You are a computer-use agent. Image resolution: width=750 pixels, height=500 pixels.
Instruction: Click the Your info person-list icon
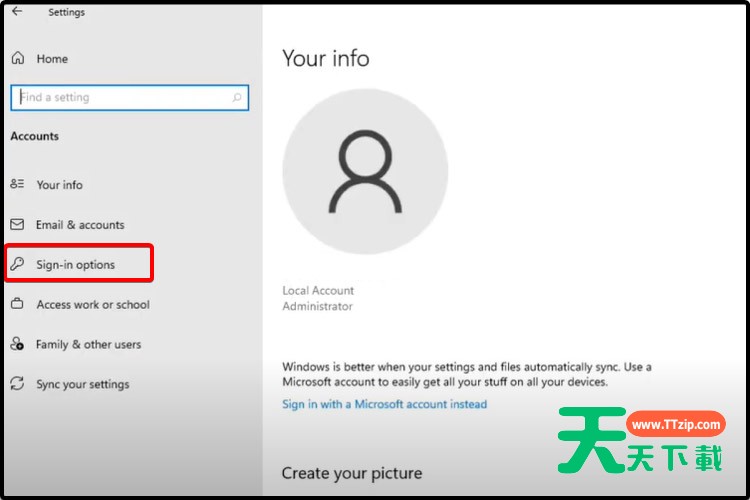[17, 184]
